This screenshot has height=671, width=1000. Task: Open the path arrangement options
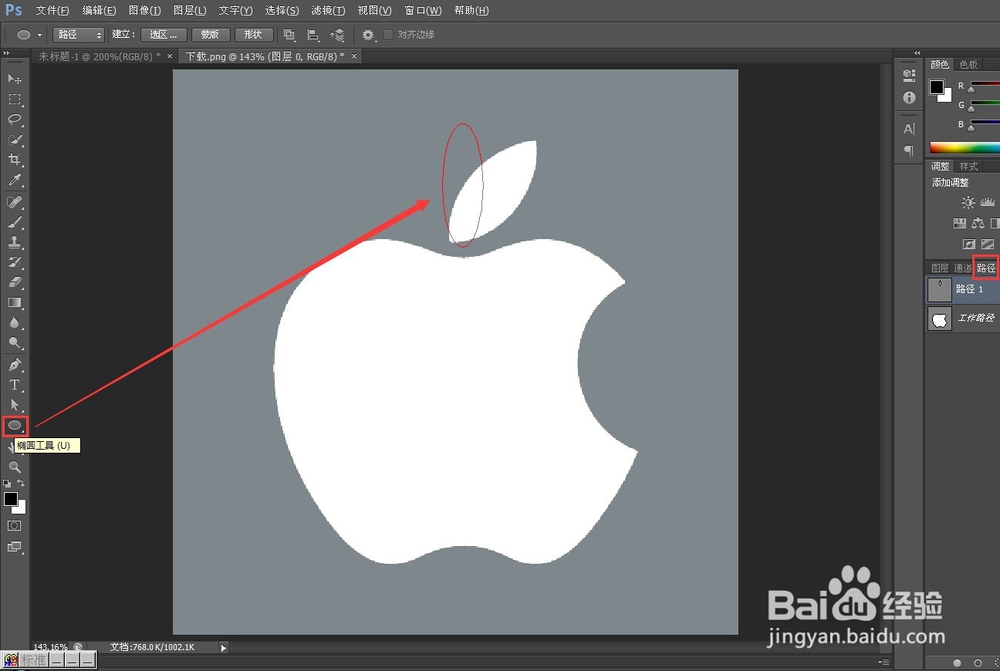[x=337, y=34]
